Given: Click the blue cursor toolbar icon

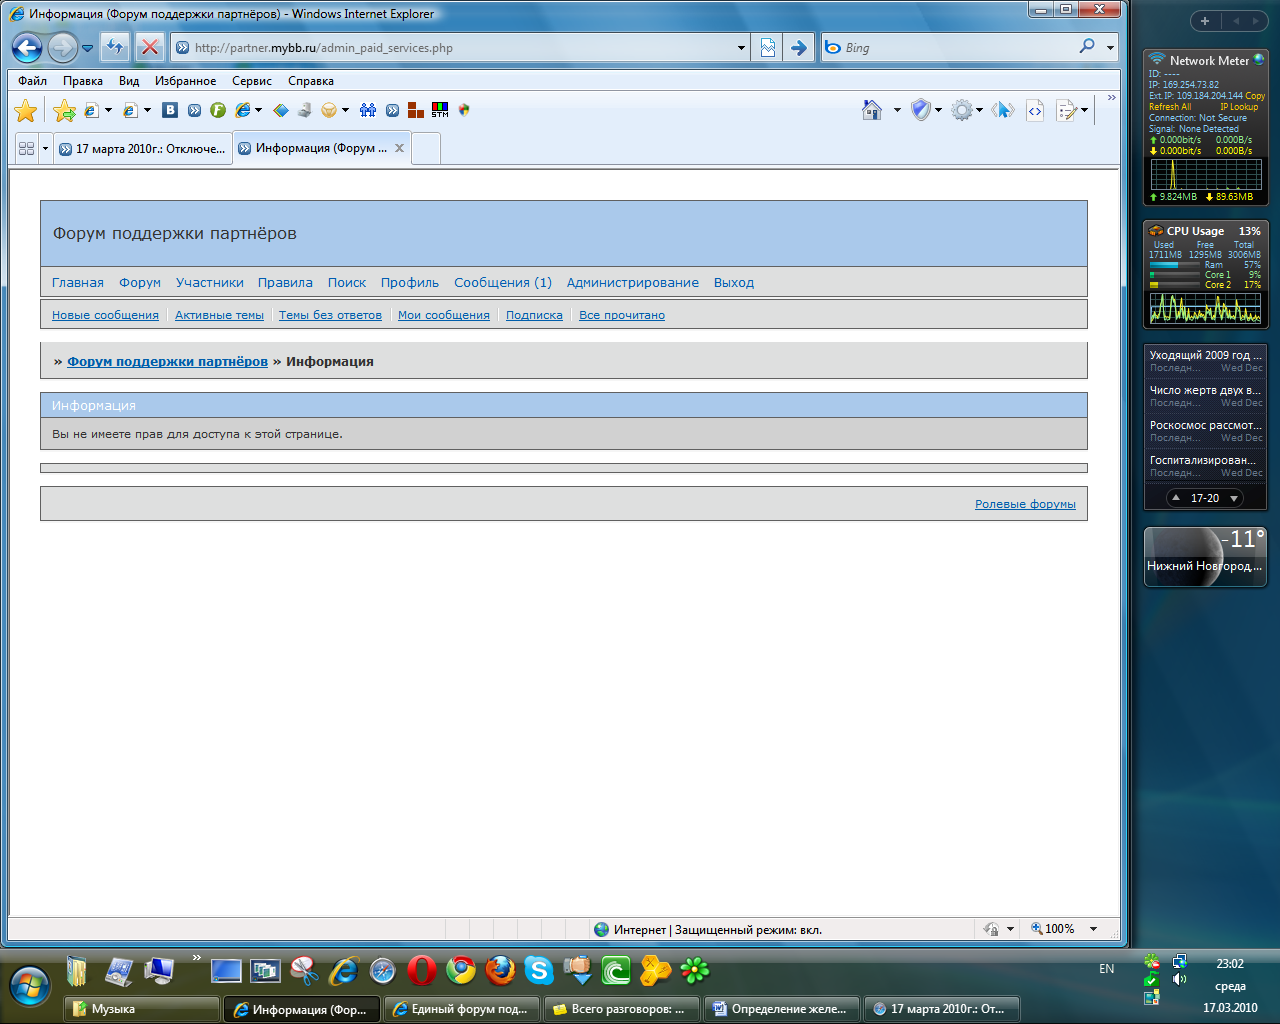Looking at the screenshot, I should (x=1003, y=110).
